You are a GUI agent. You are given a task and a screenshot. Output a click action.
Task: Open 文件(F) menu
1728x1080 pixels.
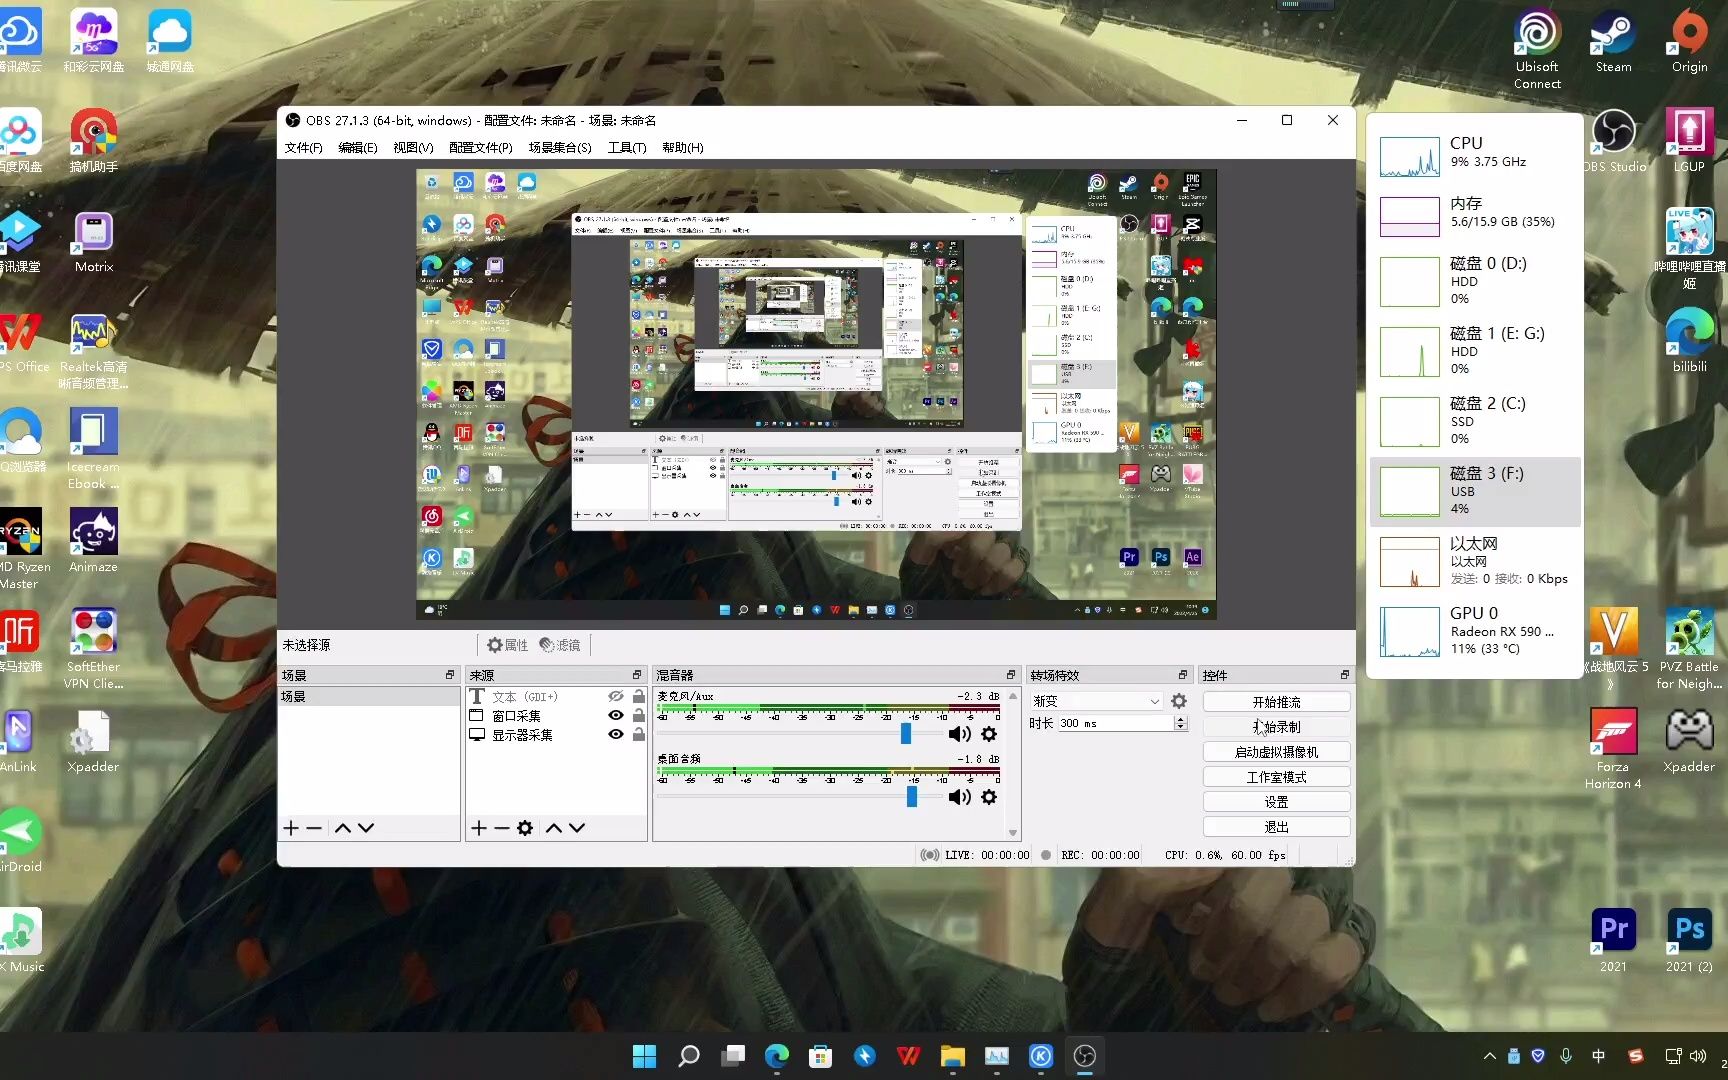[303, 147]
